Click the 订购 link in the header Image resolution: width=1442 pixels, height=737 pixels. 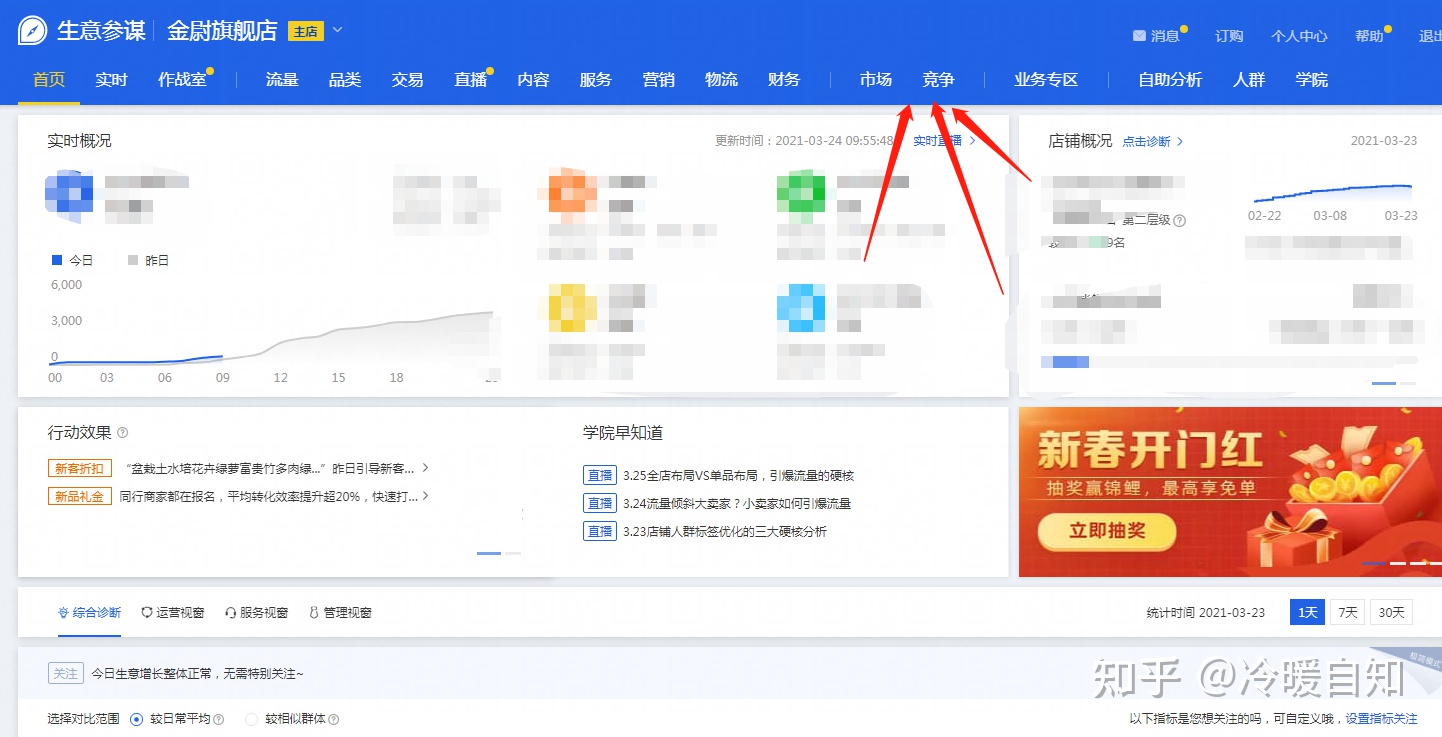coord(1229,36)
